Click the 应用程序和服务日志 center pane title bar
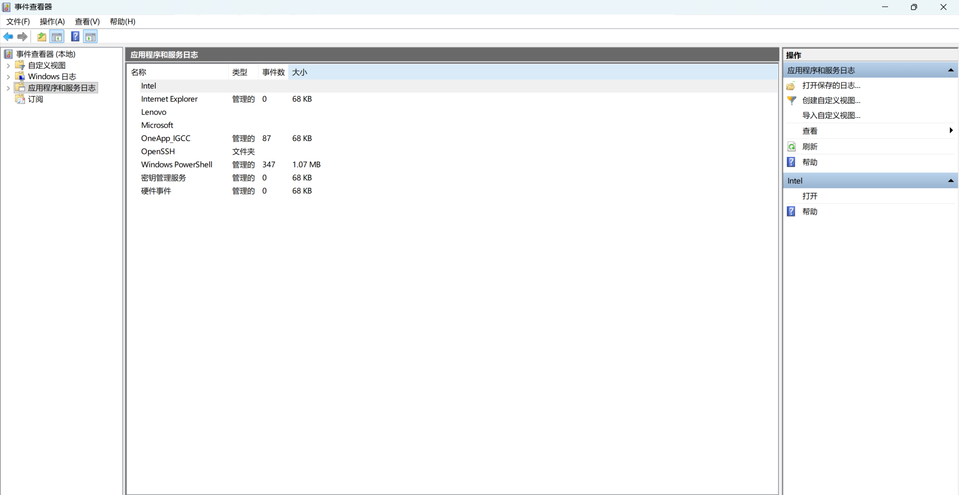The image size is (959, 495). point(452,54)
